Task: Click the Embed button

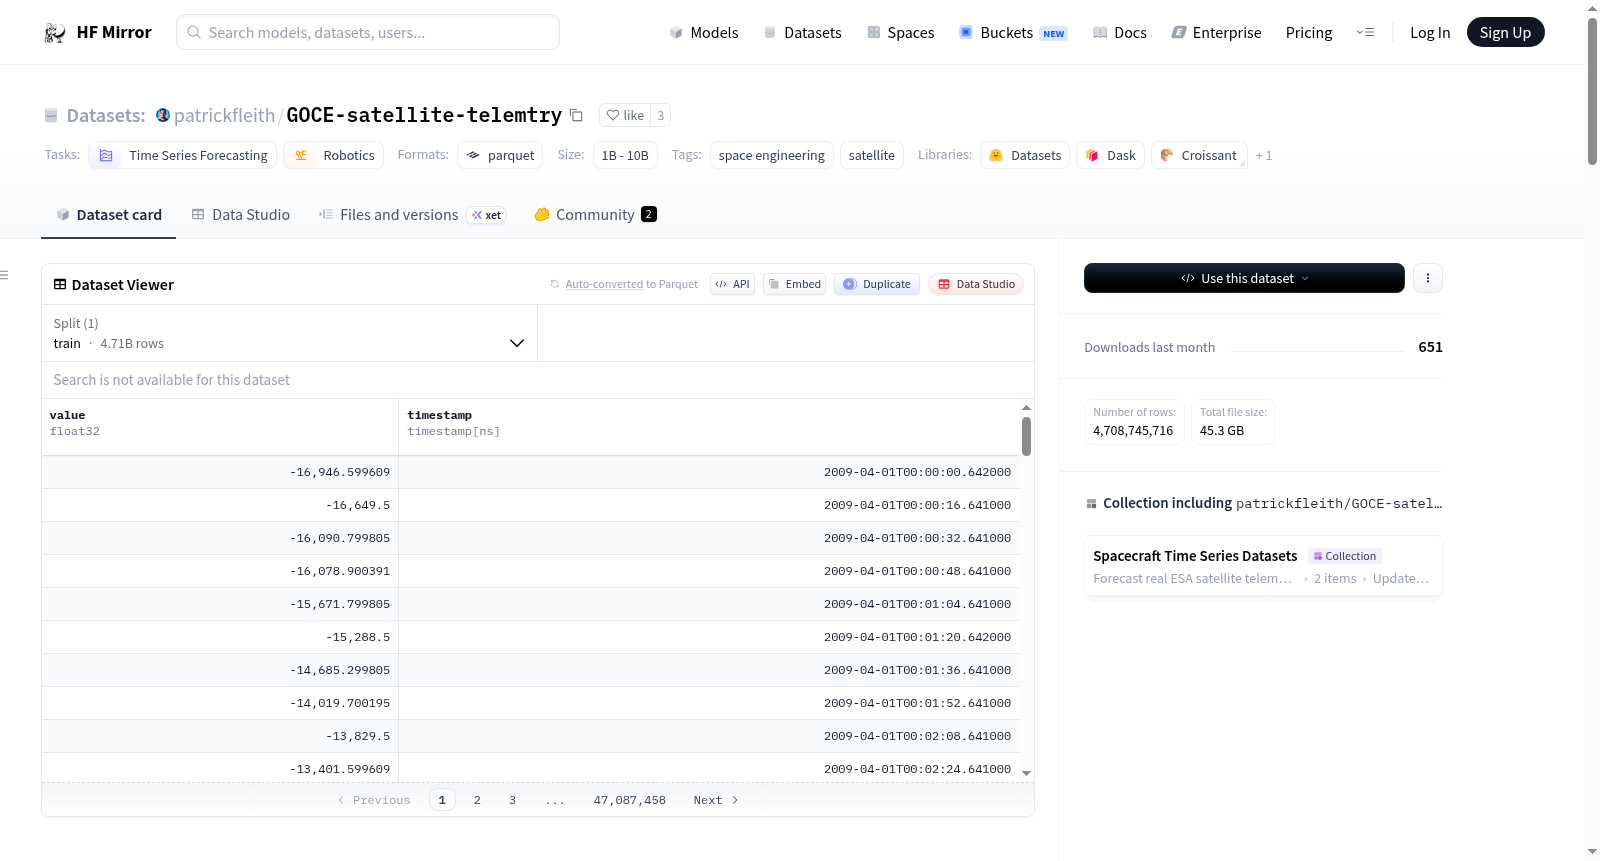Action: point(795,284)
